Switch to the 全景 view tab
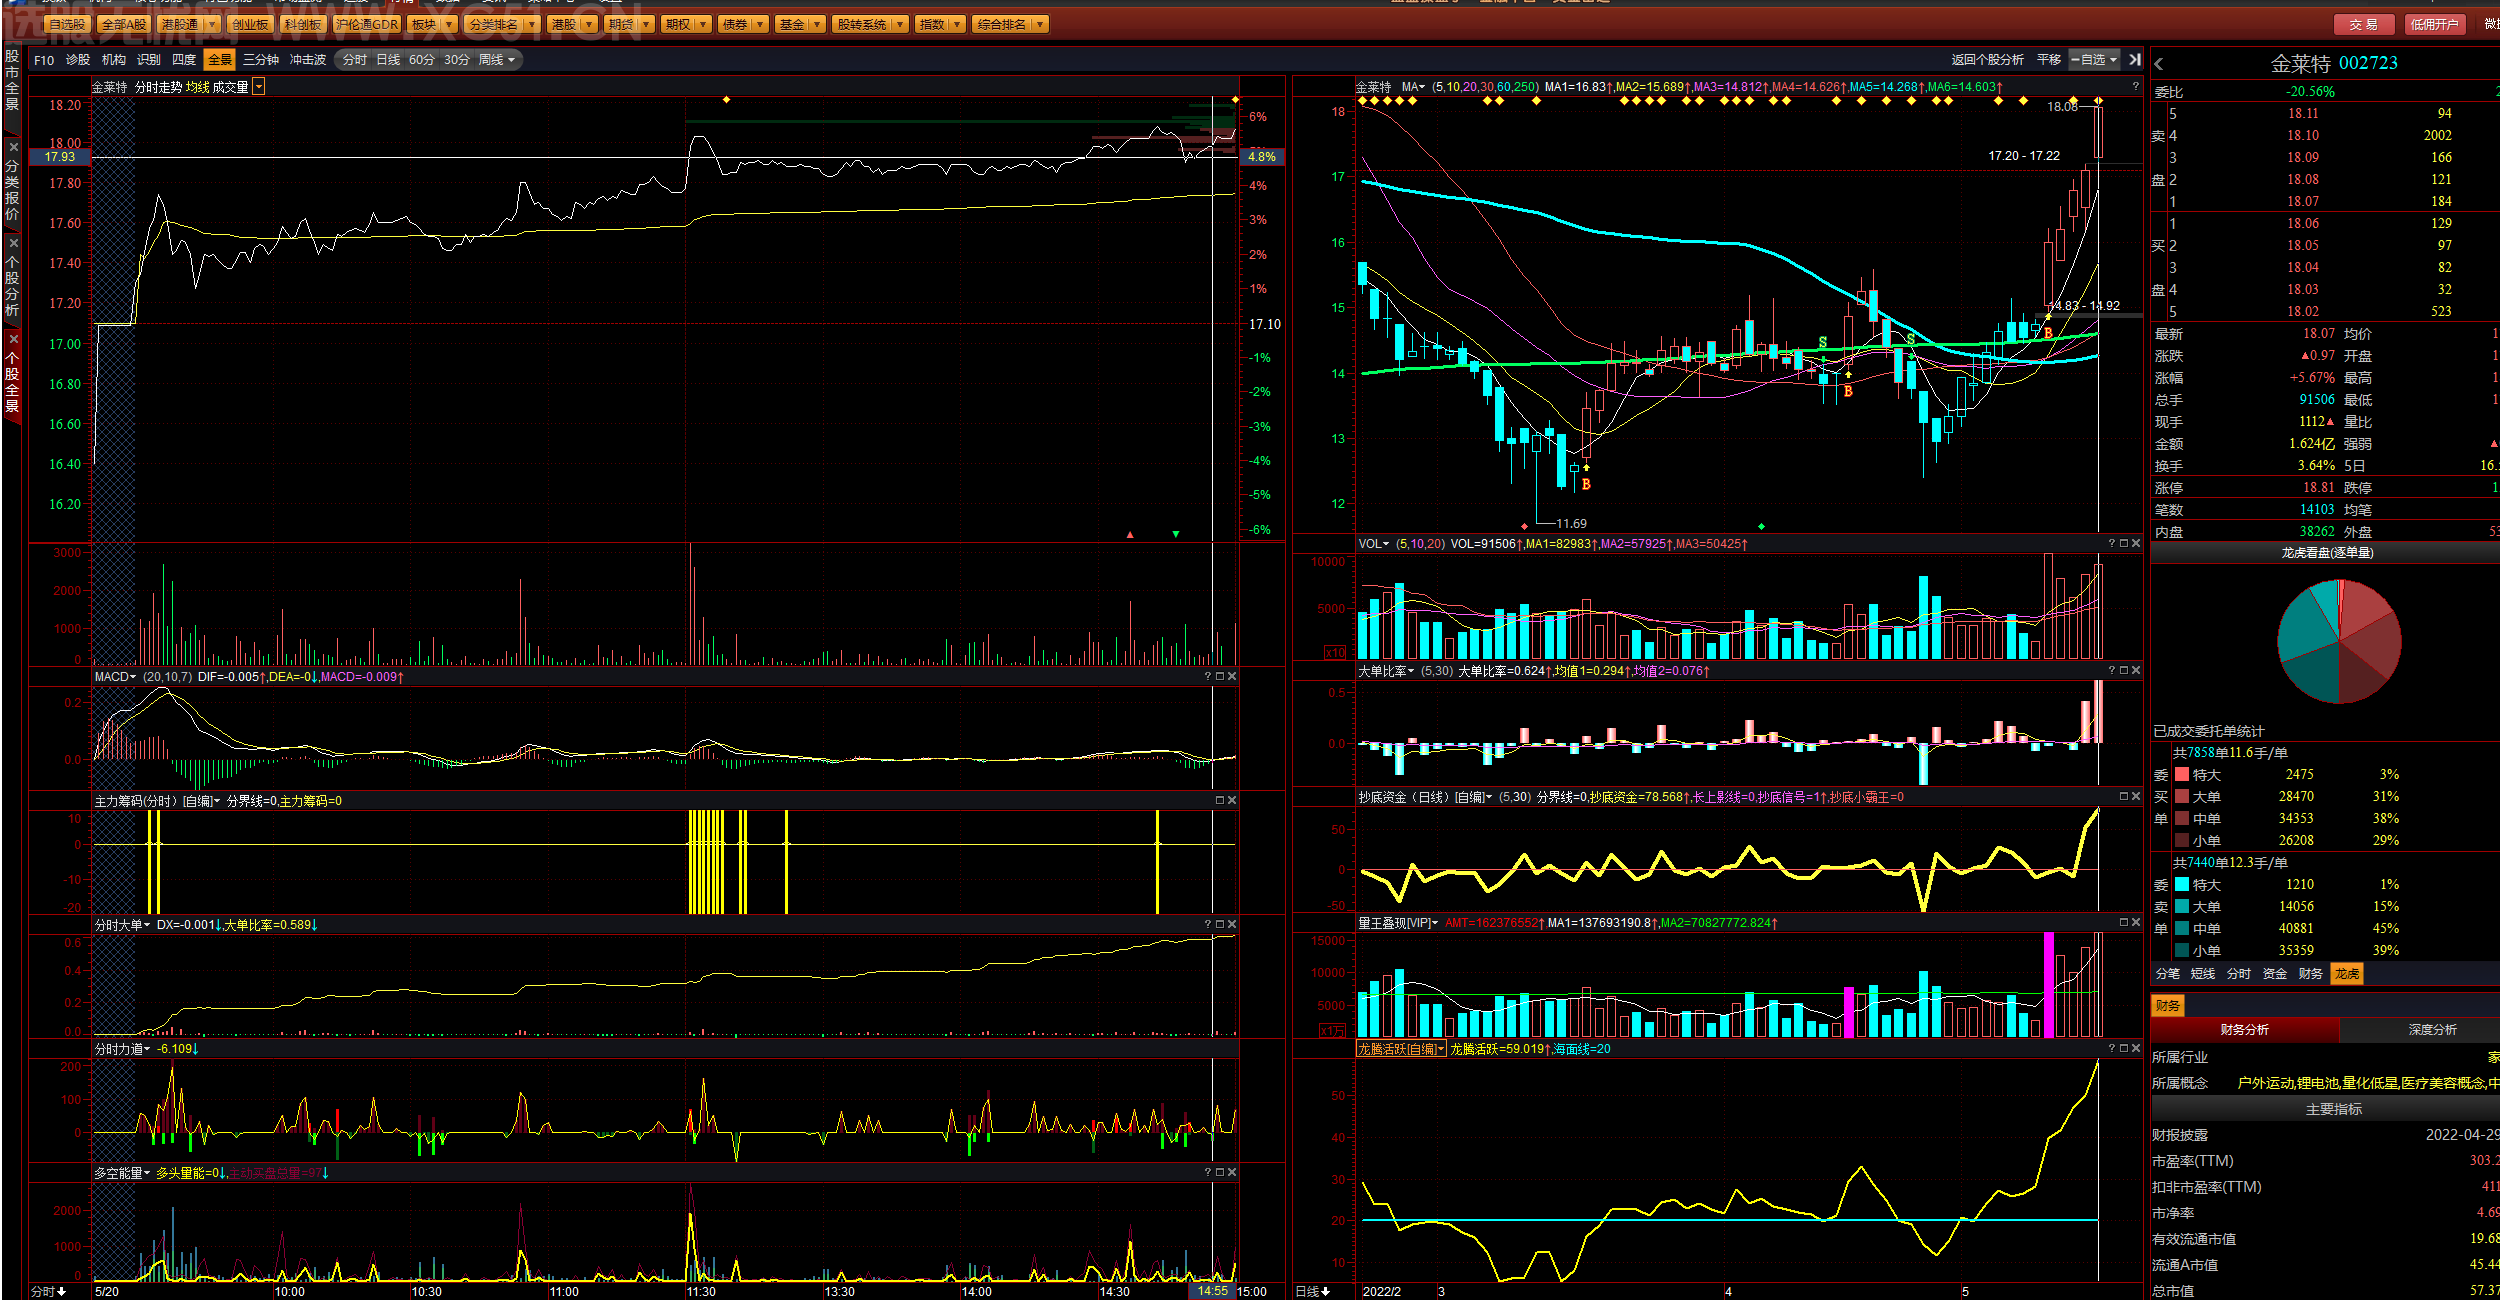 coord(219,60)
